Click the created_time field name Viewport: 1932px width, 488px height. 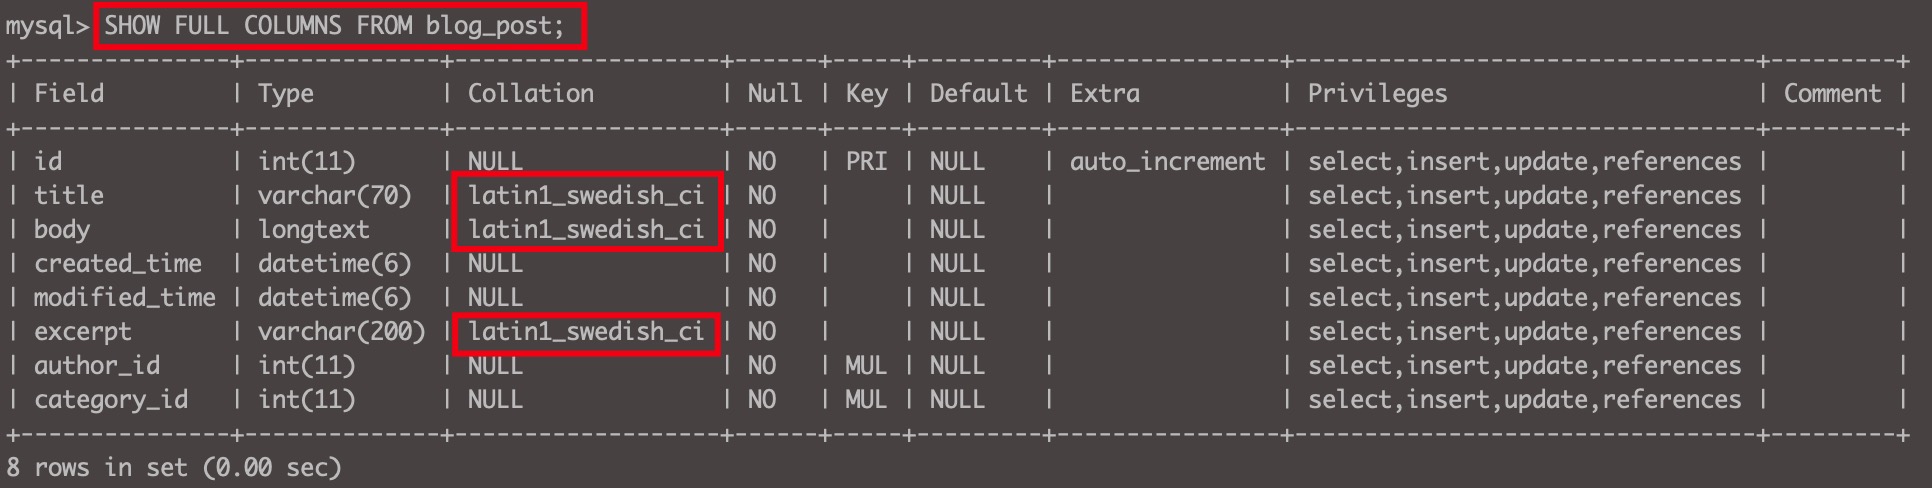pyautogui.click(x=118, y=264)
